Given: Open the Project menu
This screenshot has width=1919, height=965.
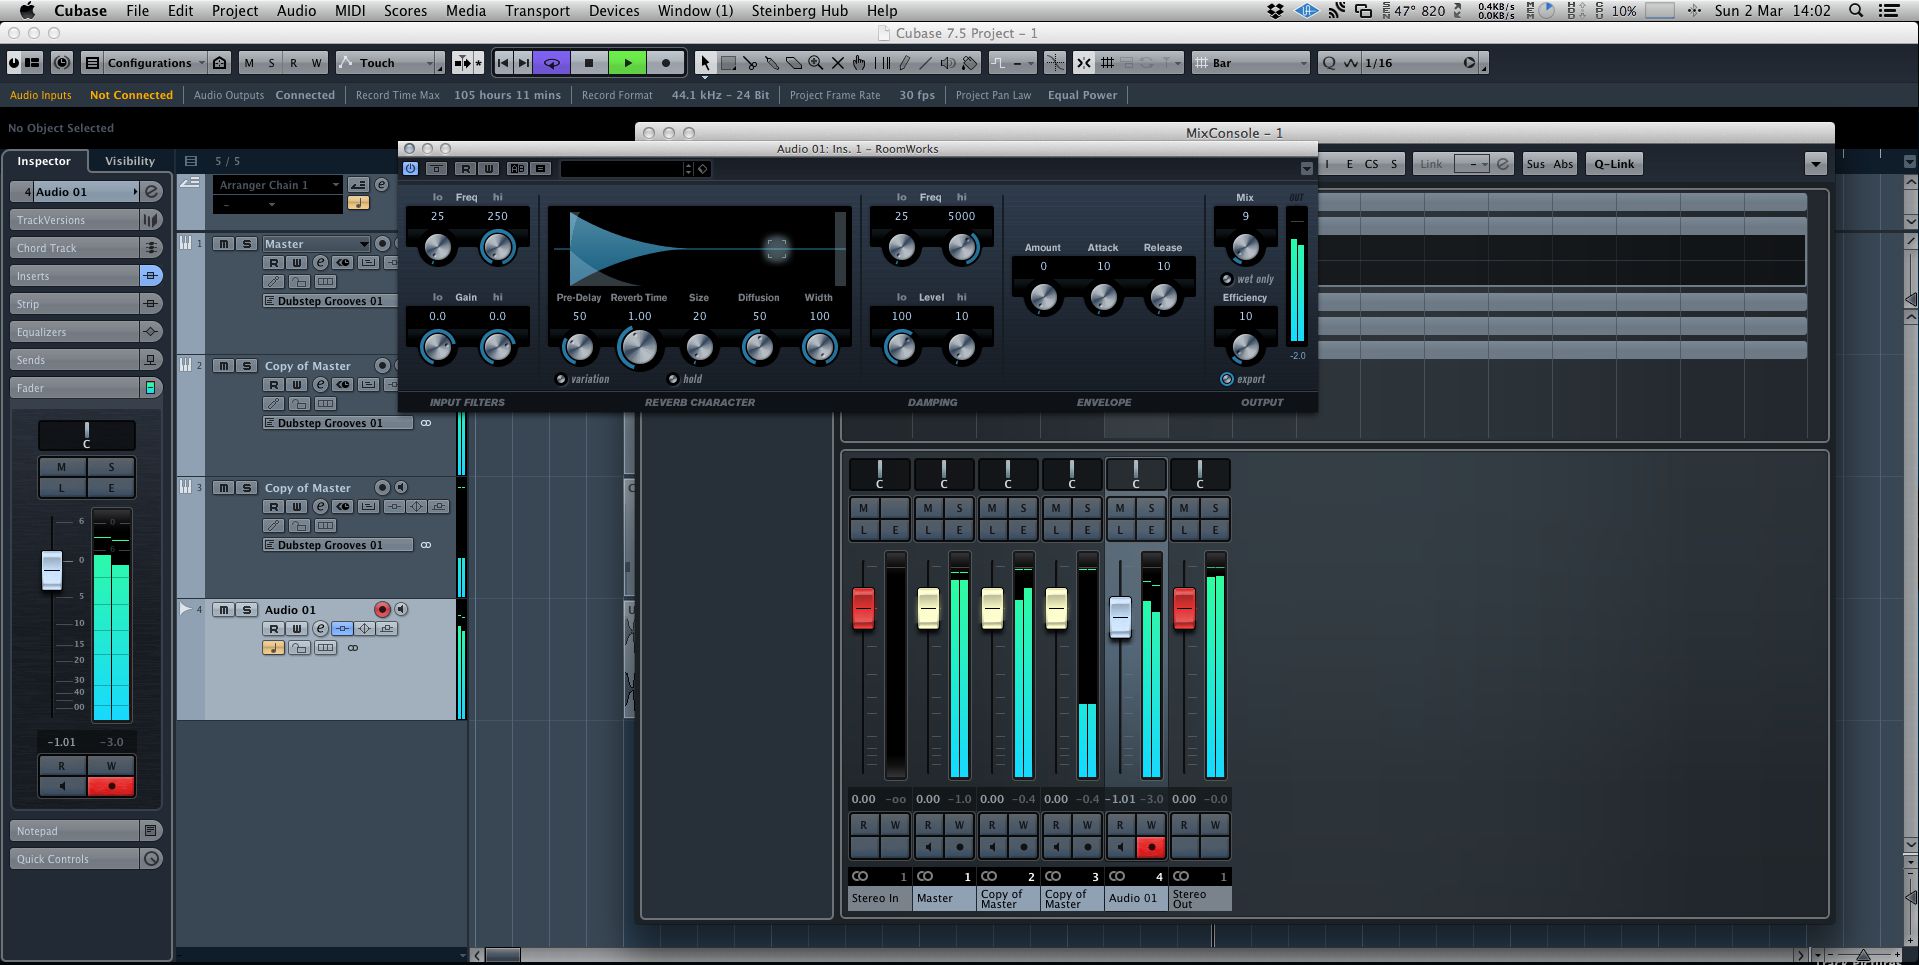Looking at the screenshot, I should (x=235, y=10).
